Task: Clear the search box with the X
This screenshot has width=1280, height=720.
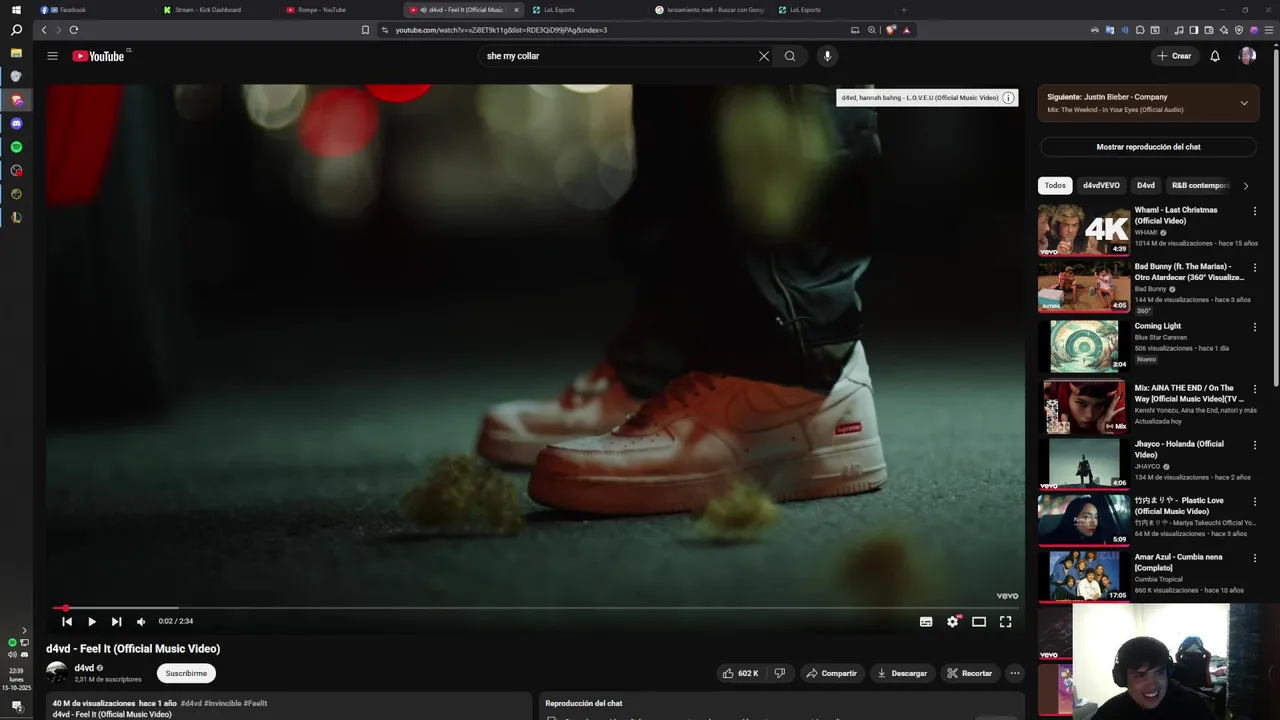Action: (764, 56)
